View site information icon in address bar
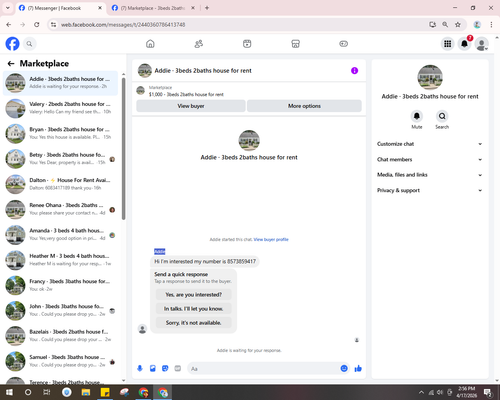 click(x=53, y=24)
